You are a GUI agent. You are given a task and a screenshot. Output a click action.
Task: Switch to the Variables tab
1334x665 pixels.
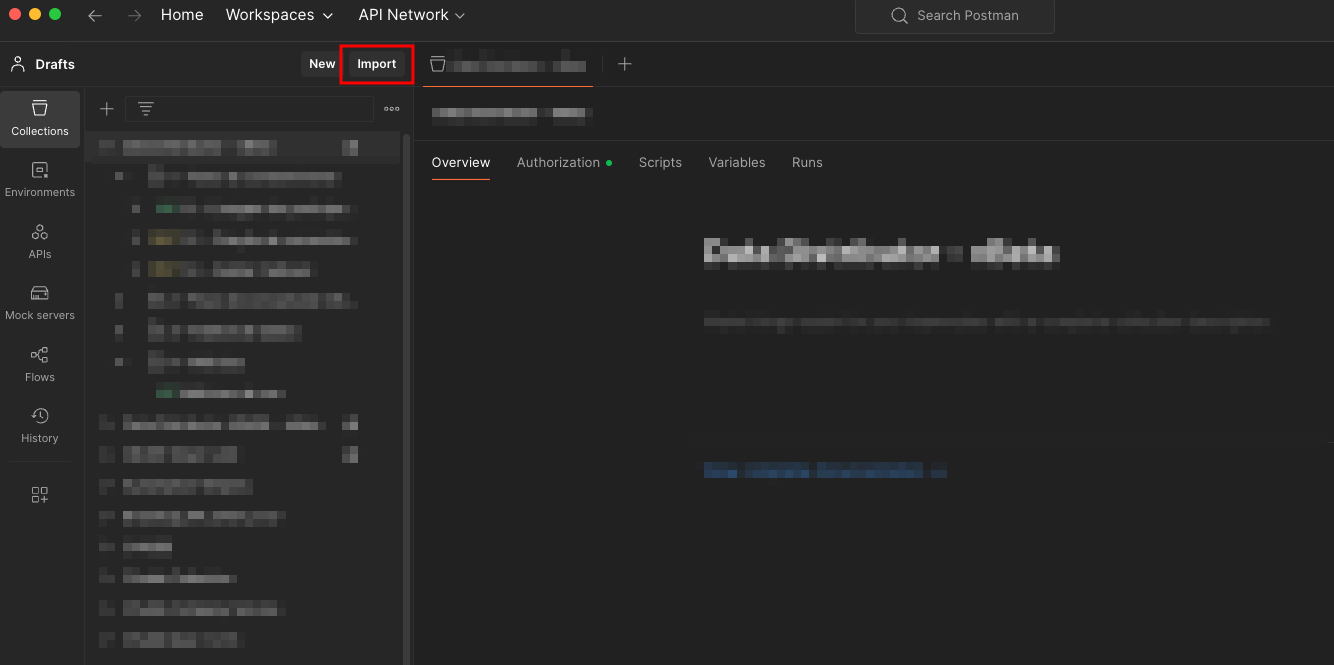(x=737, y=162)
